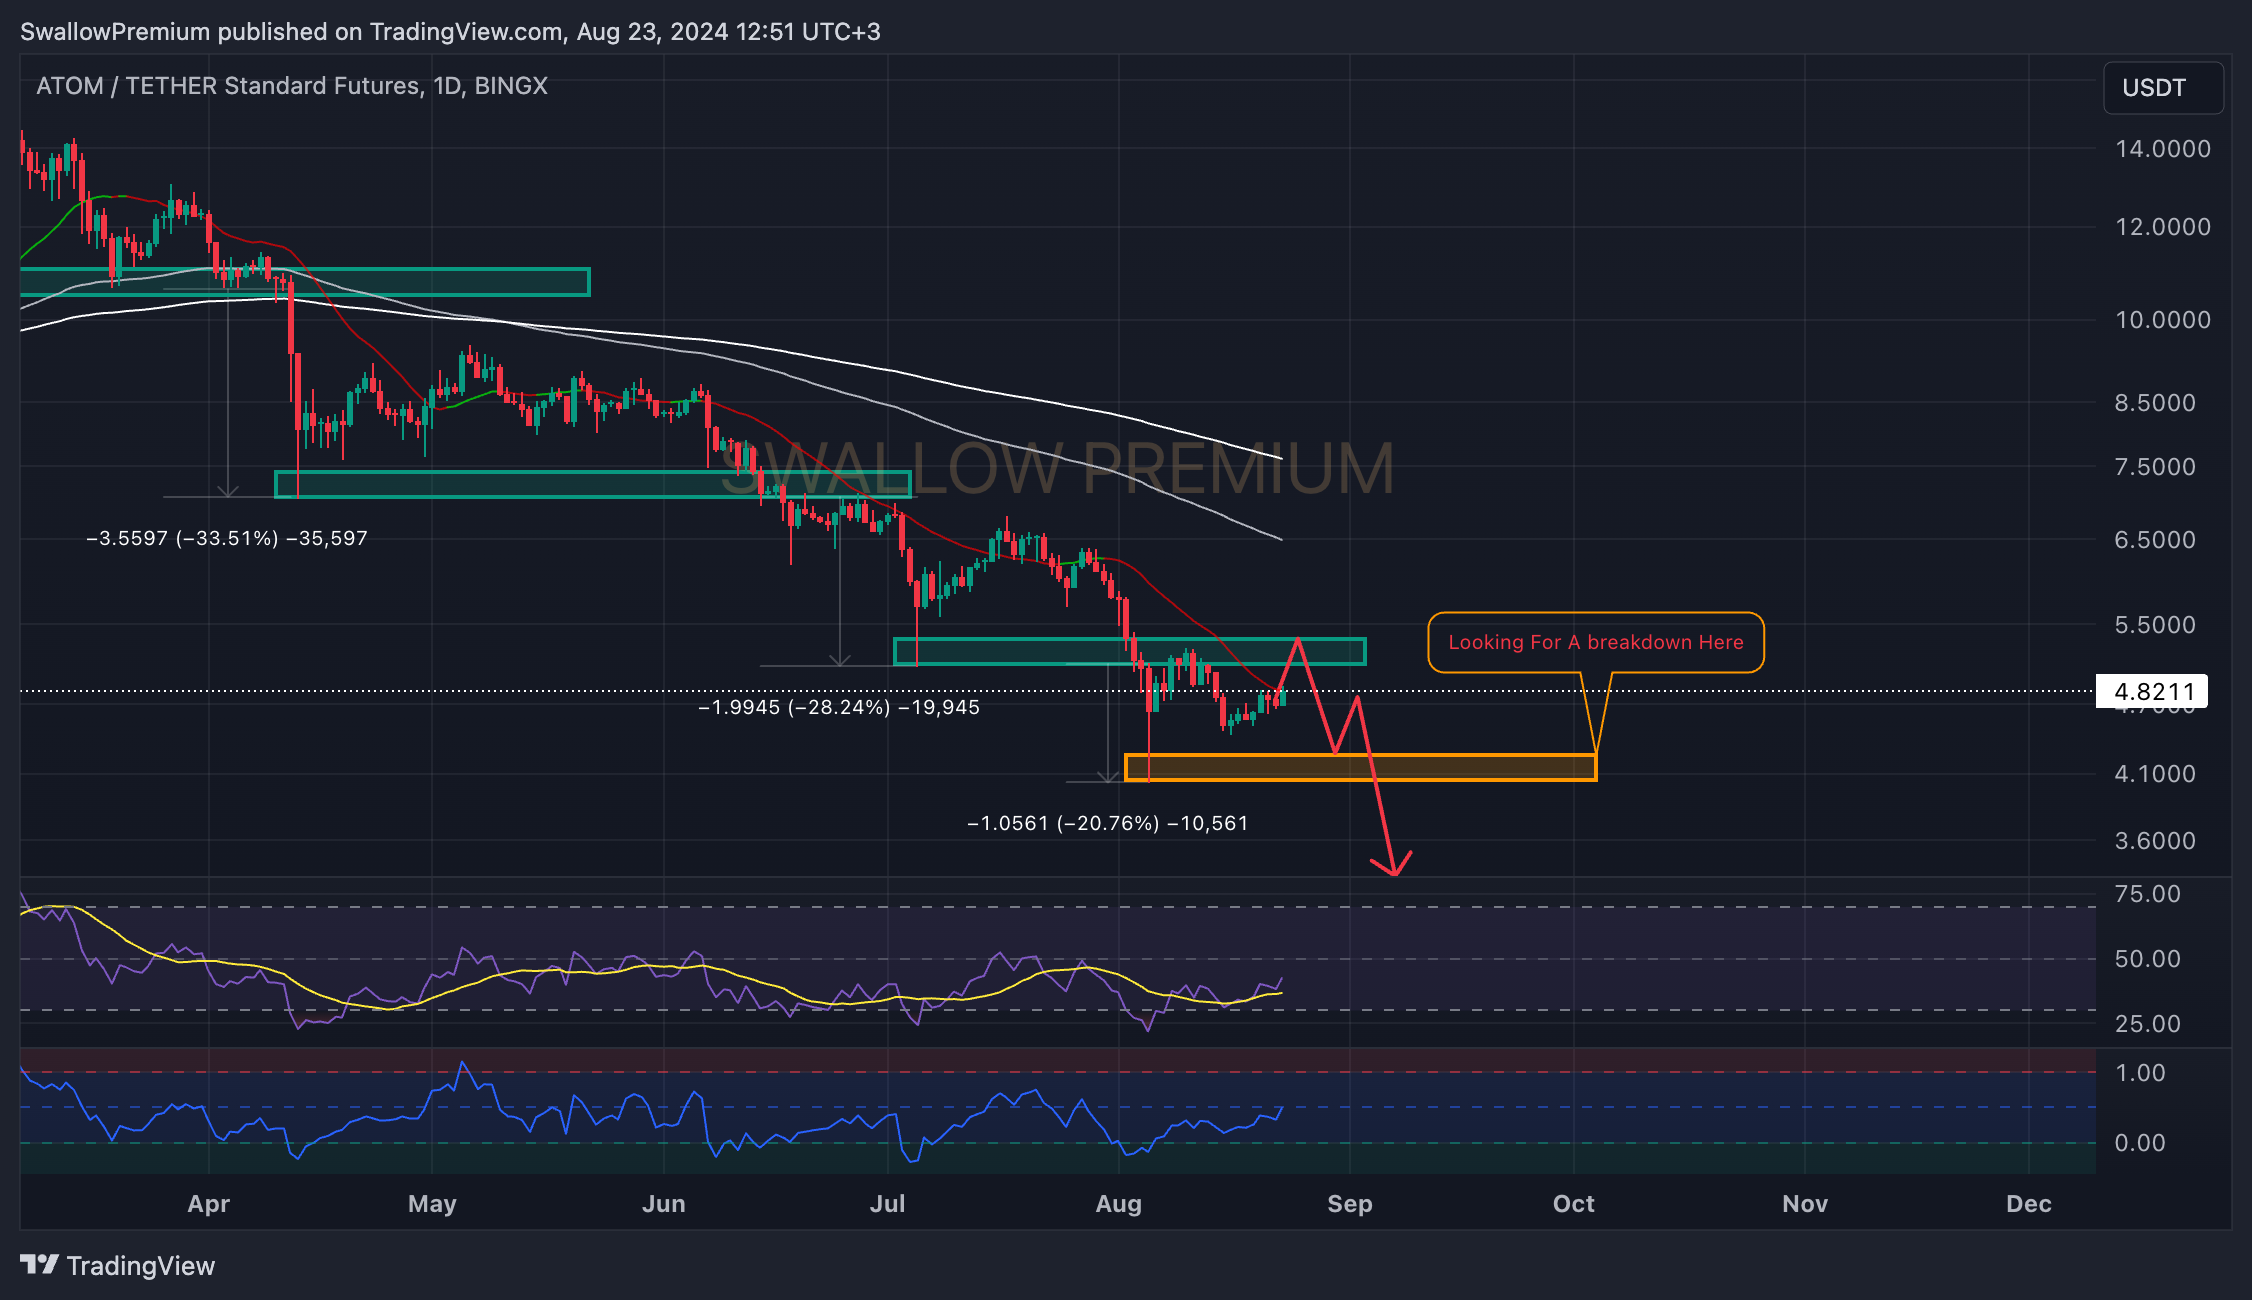Click the SwallowPremium published on TradingView.com header
Image resolution: width=2252 pixels, height=1300 pixels.
tap(450, 32)
